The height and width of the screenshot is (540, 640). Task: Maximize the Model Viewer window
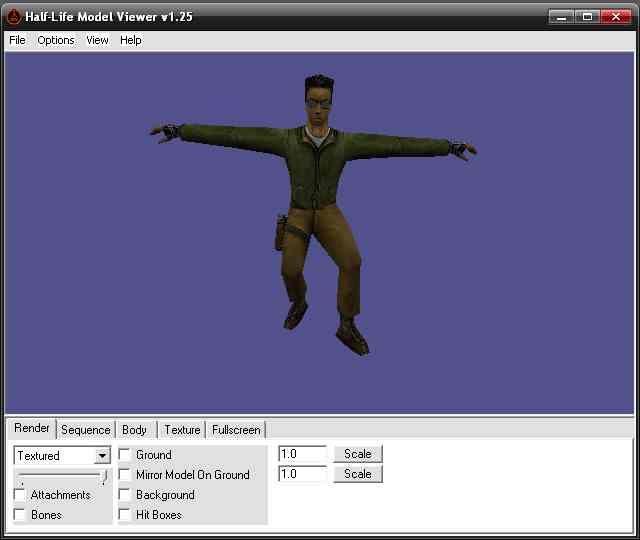pos(587,17)
